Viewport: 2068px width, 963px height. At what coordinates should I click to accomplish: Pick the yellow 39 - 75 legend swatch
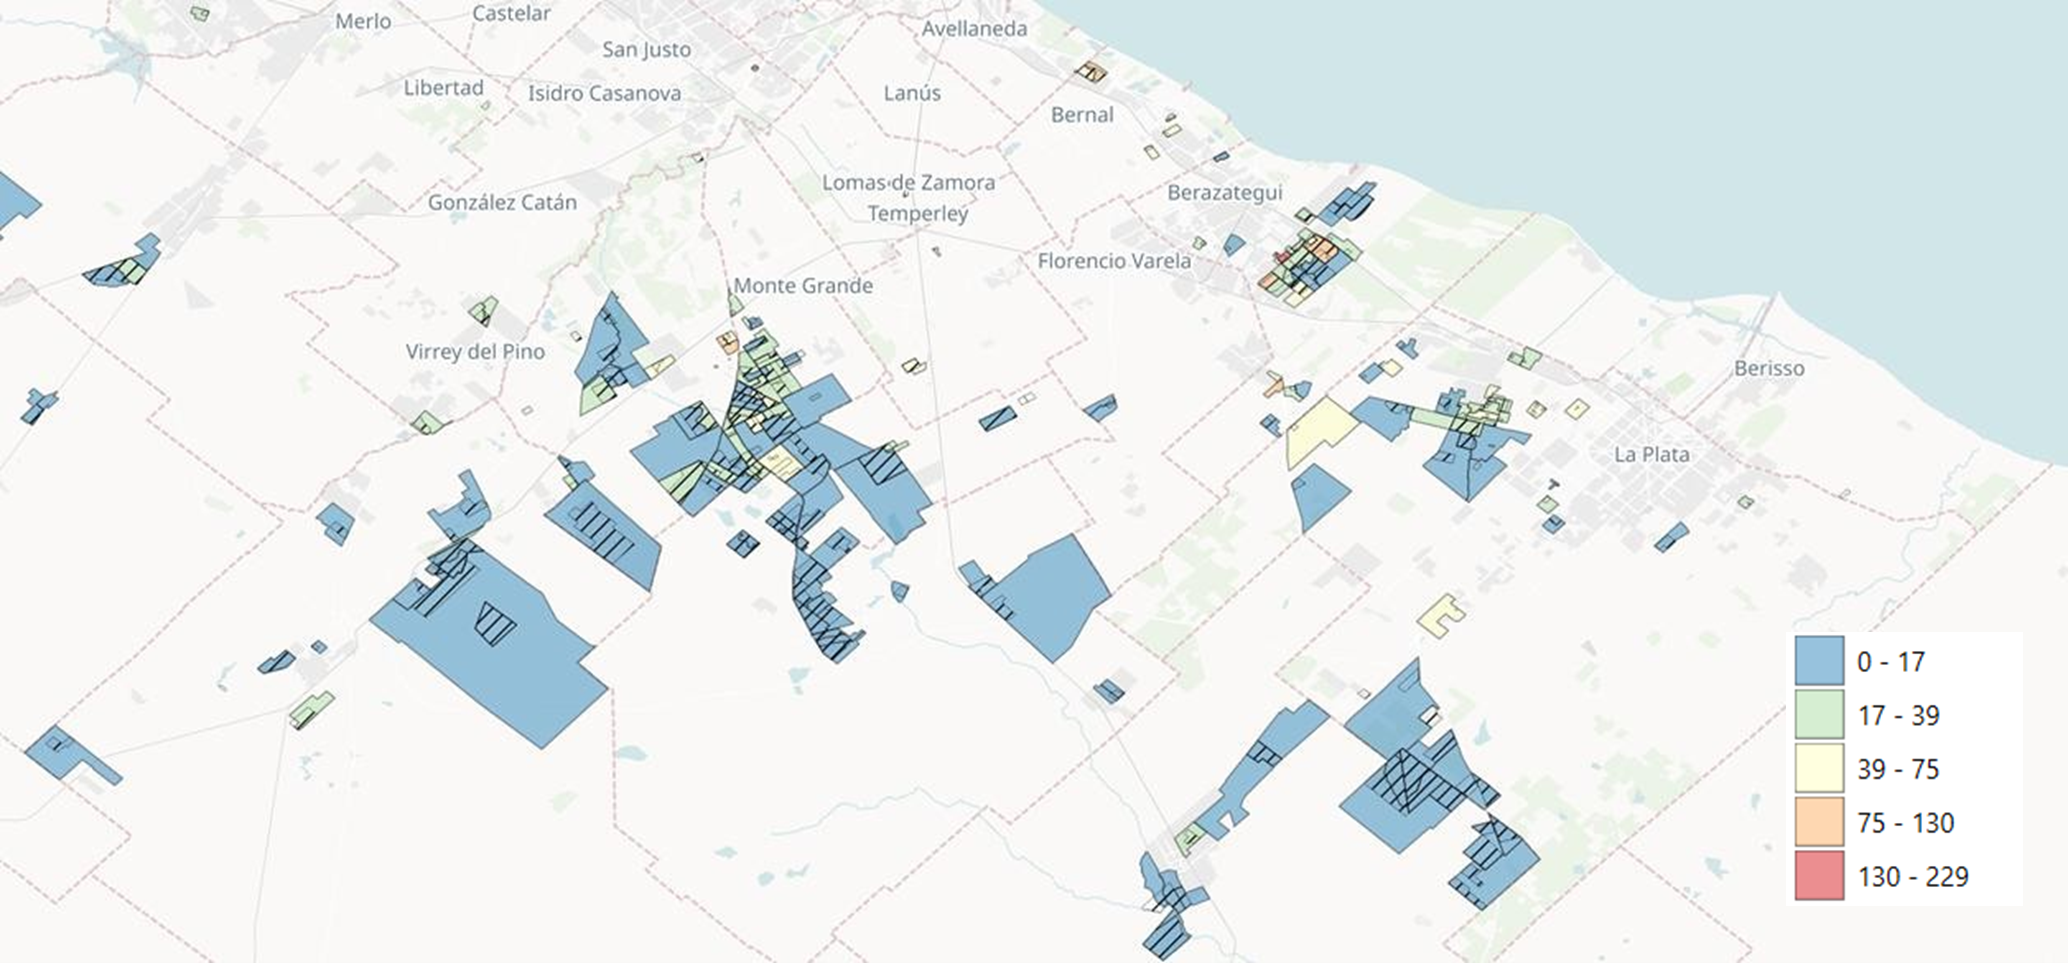(x=1819, y=769)
